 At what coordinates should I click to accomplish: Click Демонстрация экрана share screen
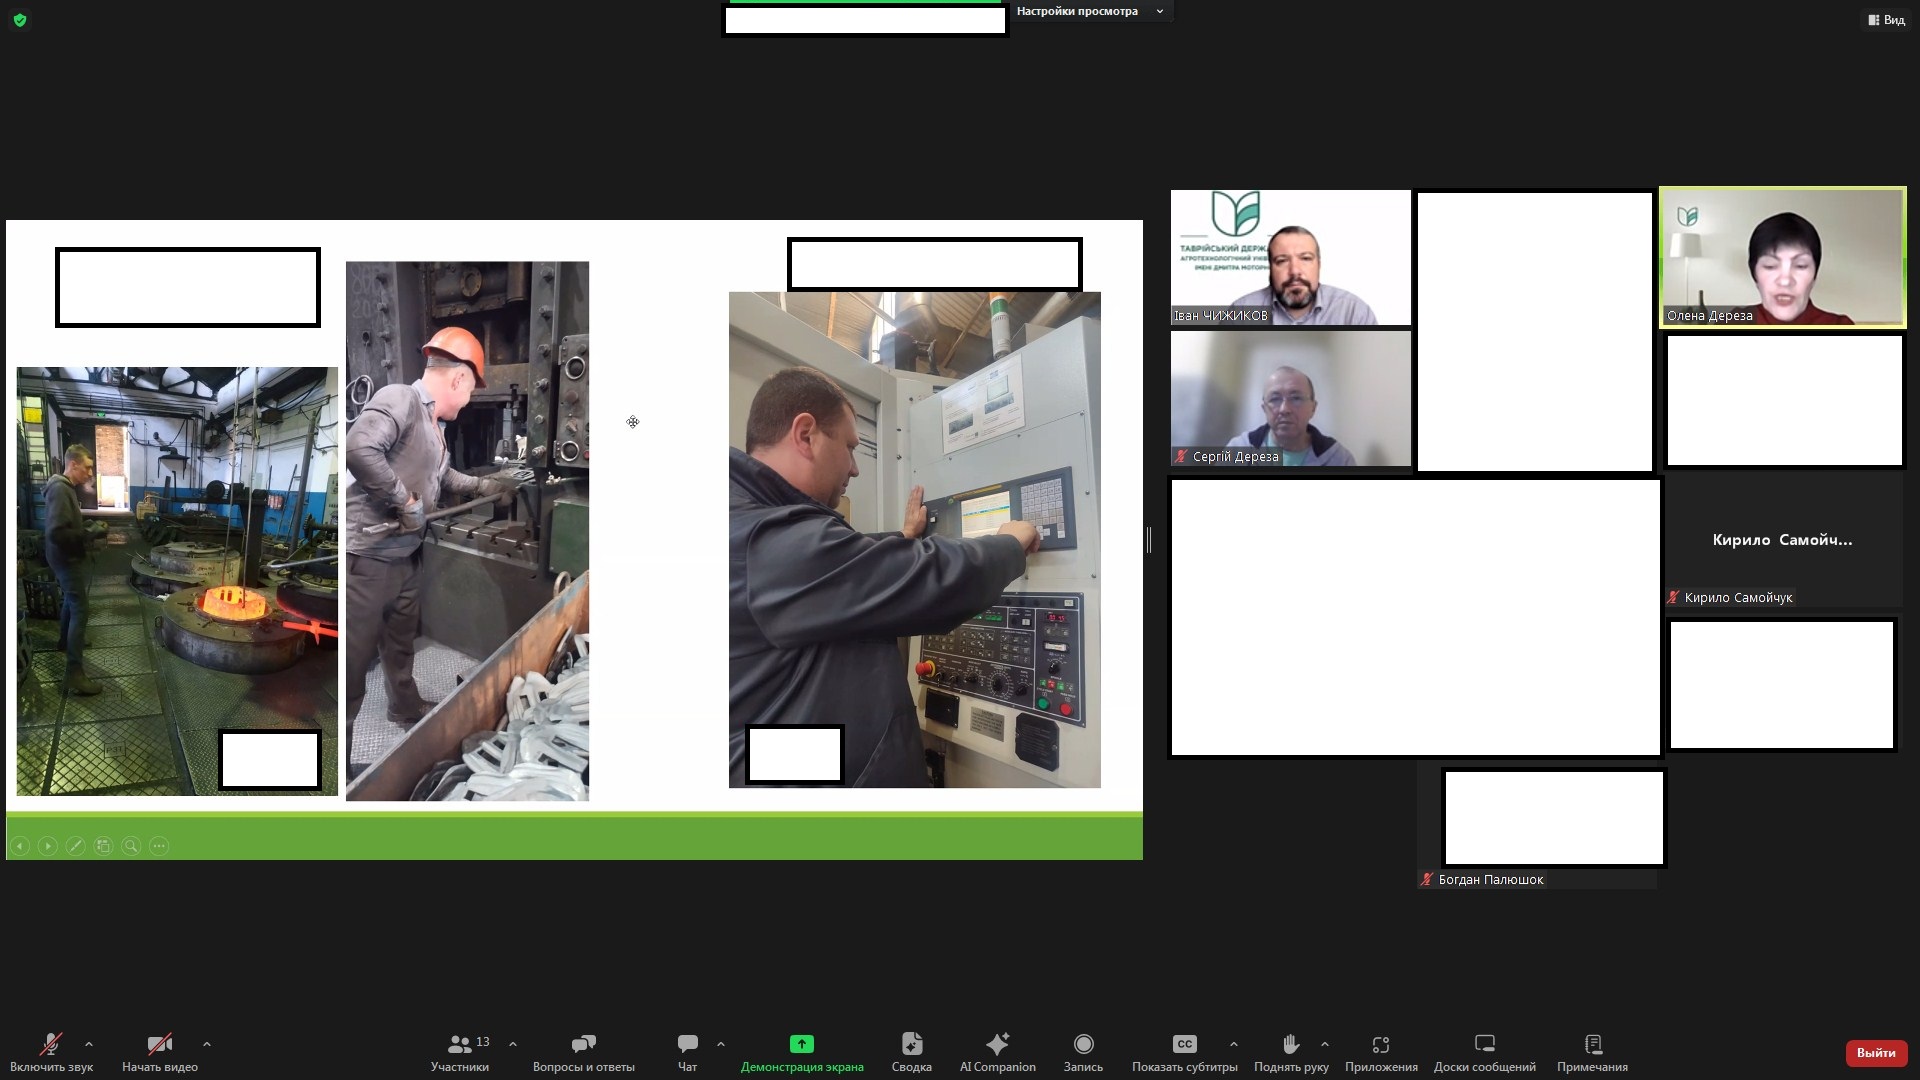801,1045
